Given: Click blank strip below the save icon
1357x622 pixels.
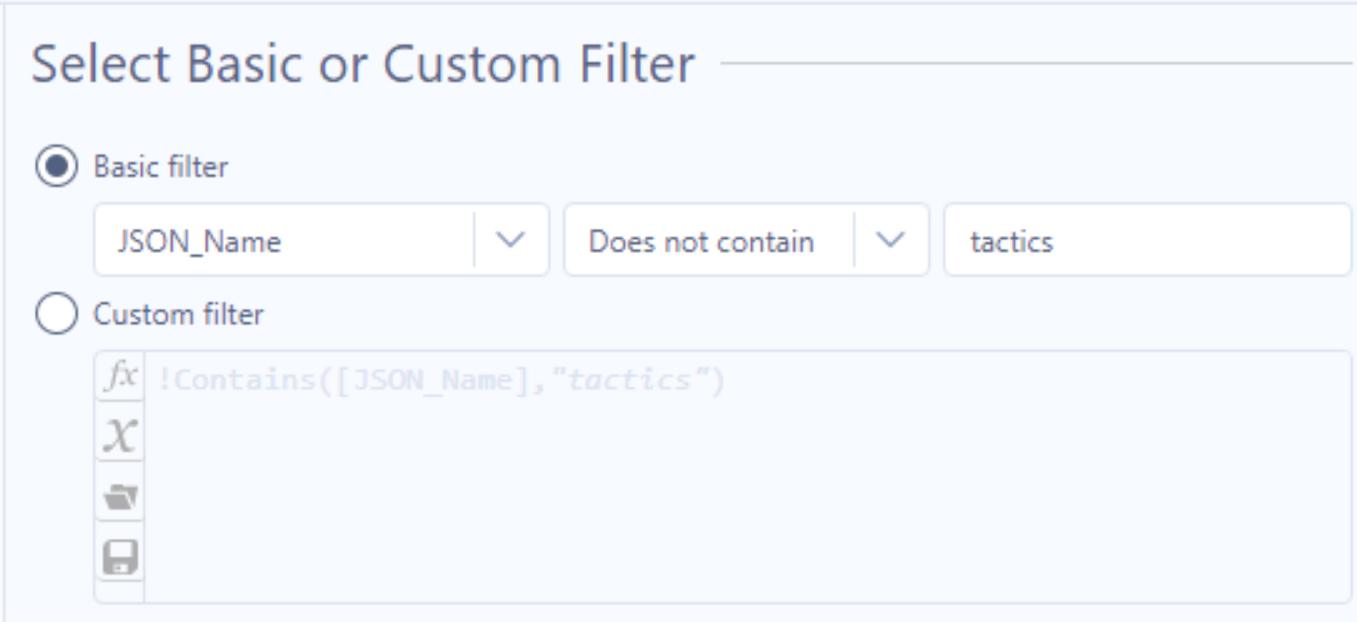Looking at the screenshot, I should pyautogui.click(x=120, y=591).
